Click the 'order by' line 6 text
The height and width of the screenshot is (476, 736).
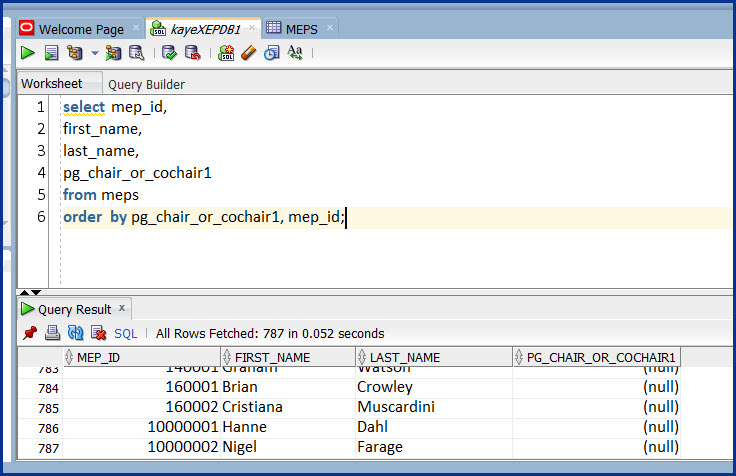204,217
